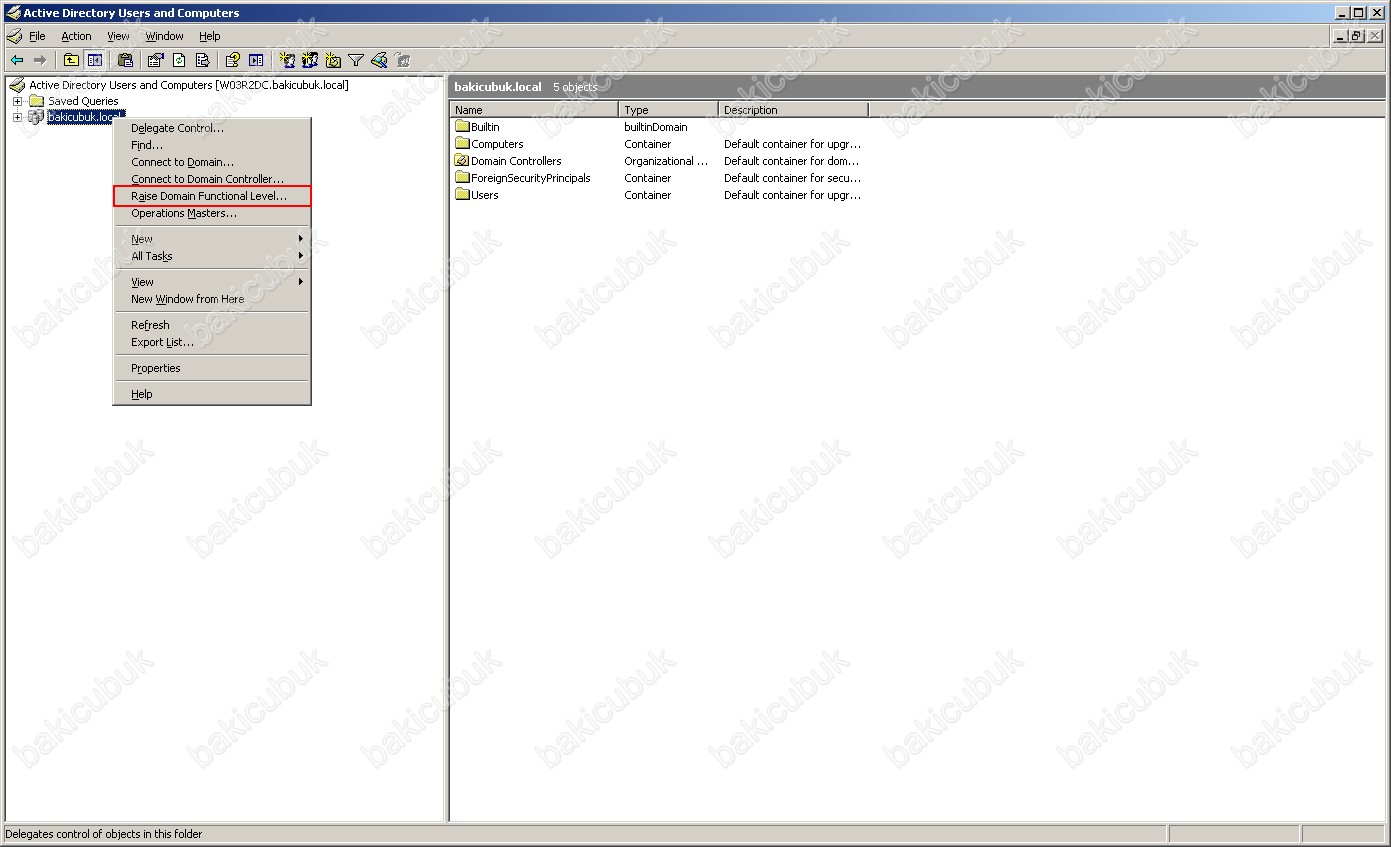1391x847 pixels.
Task: Click the Export List toolbar icon
Action: click(202, 60)
